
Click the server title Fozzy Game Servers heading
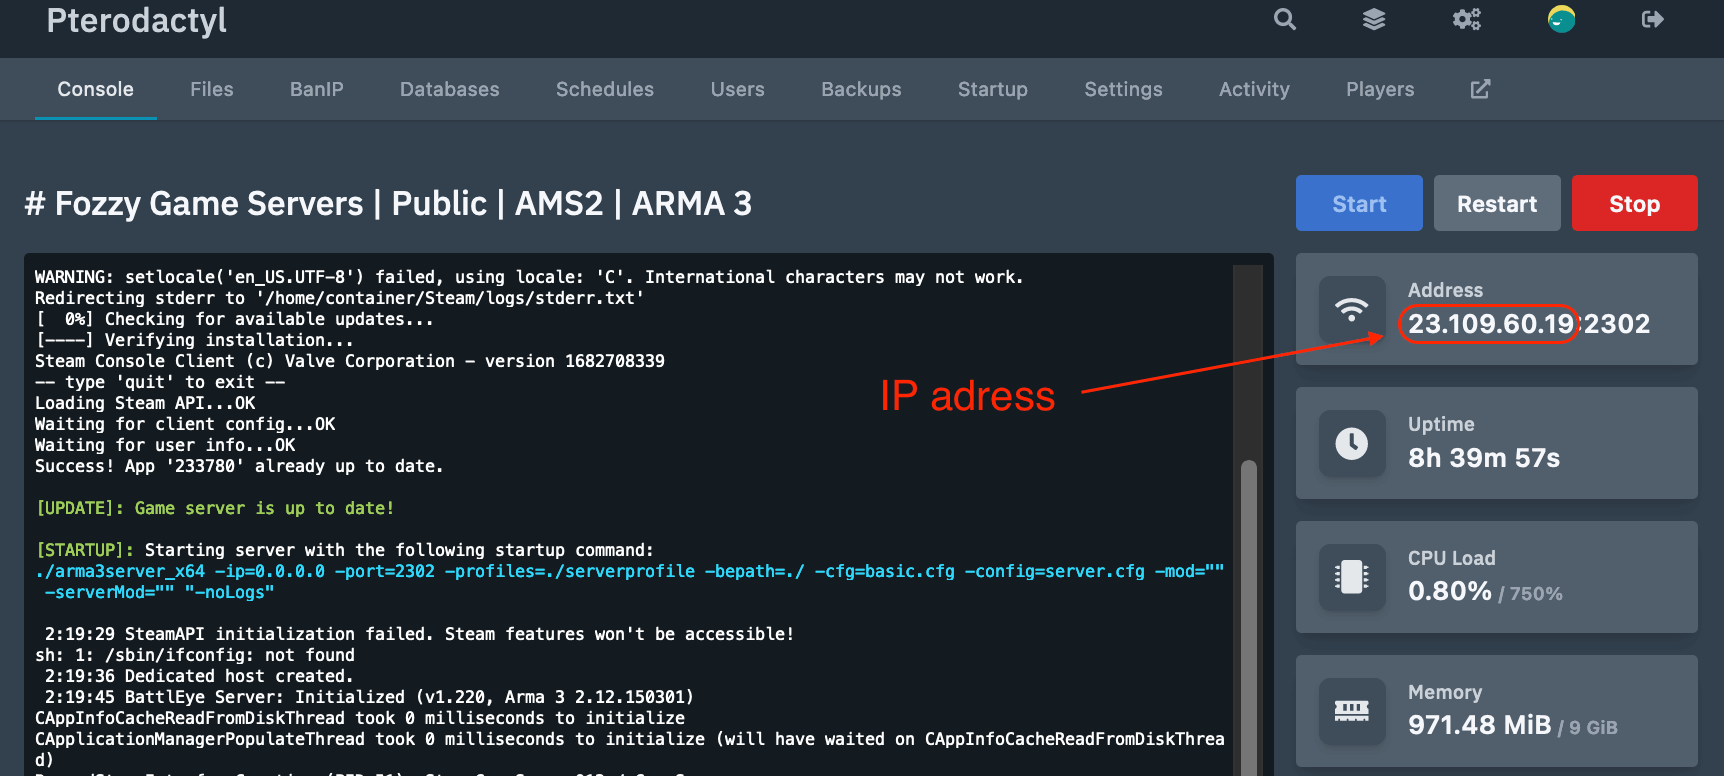click(388, 204)
